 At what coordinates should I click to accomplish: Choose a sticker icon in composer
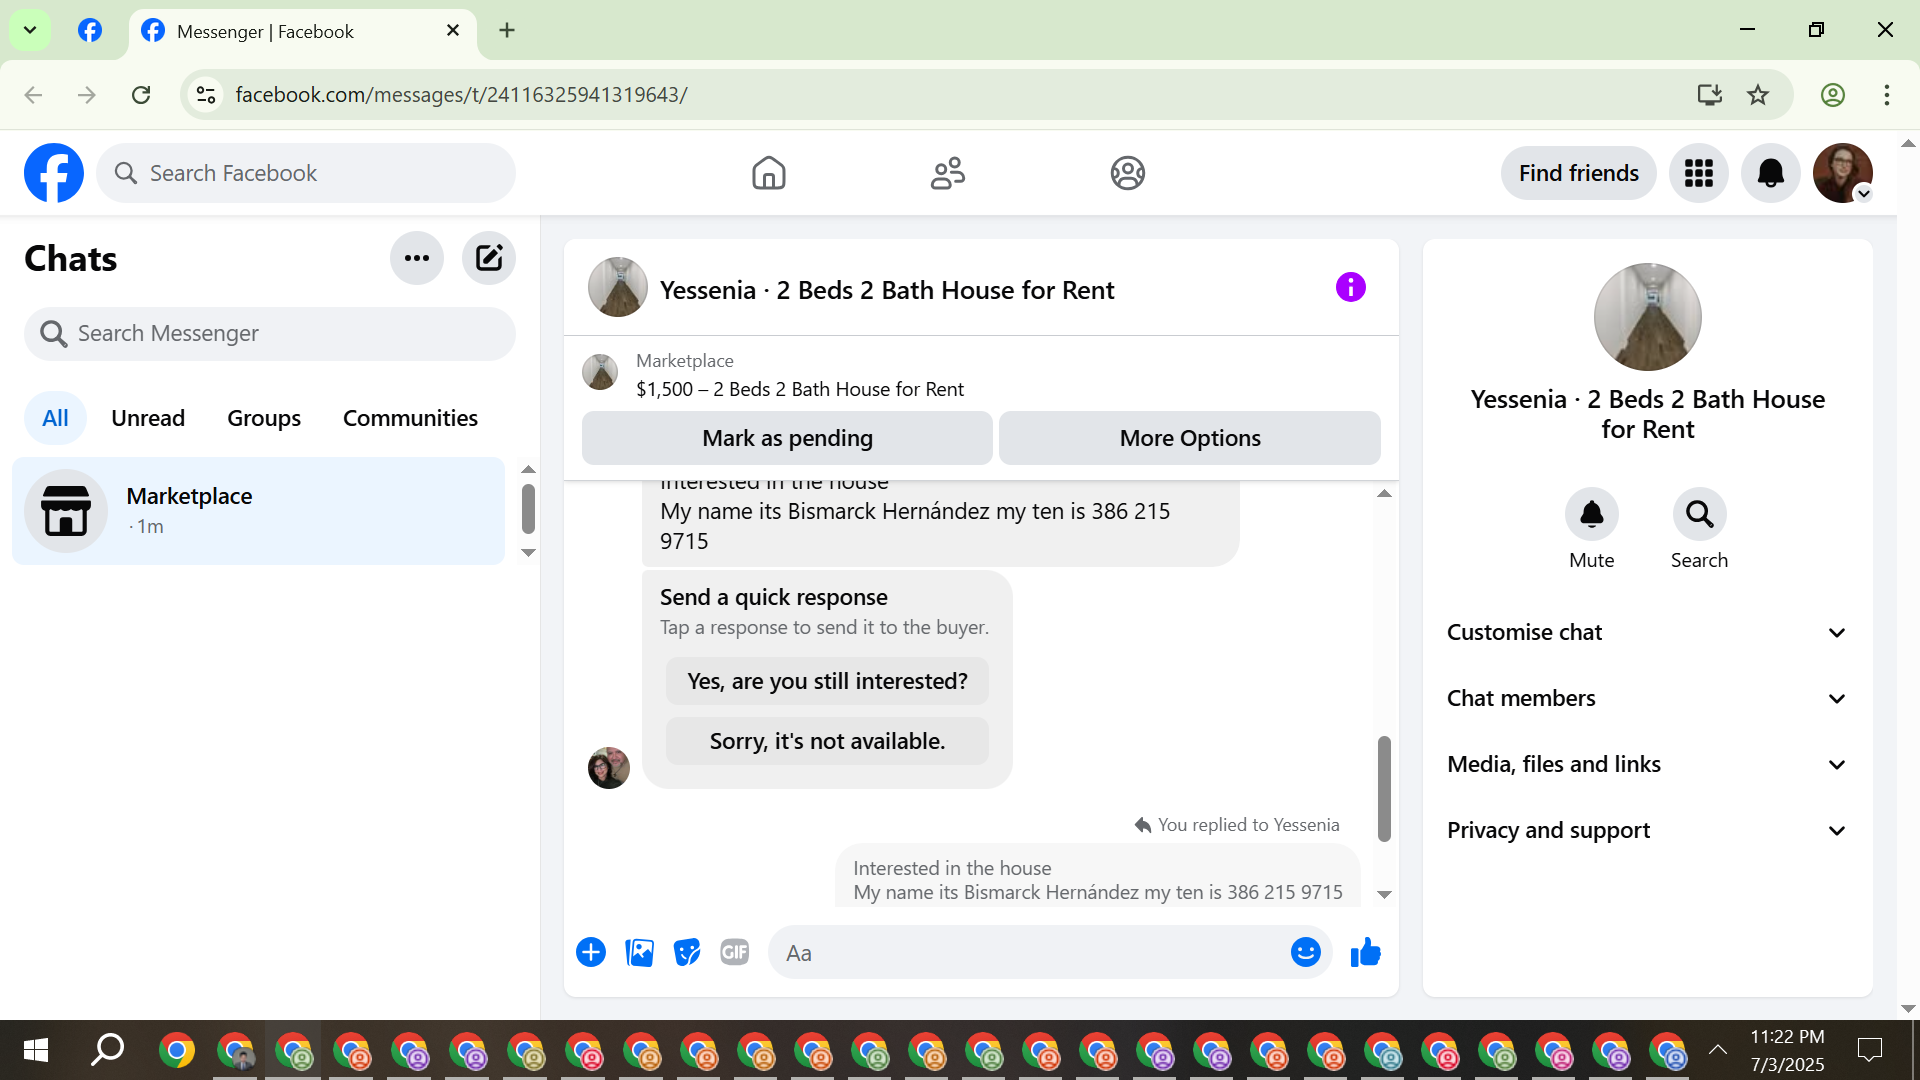(x=687, y=952)
